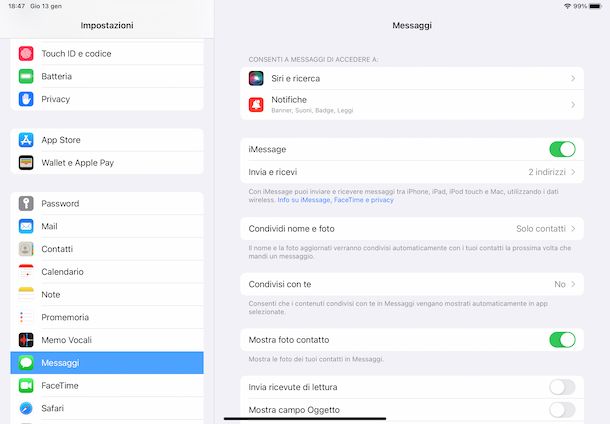
Task: Tap the Notifiche label
Action: click(x=289, y=100)
